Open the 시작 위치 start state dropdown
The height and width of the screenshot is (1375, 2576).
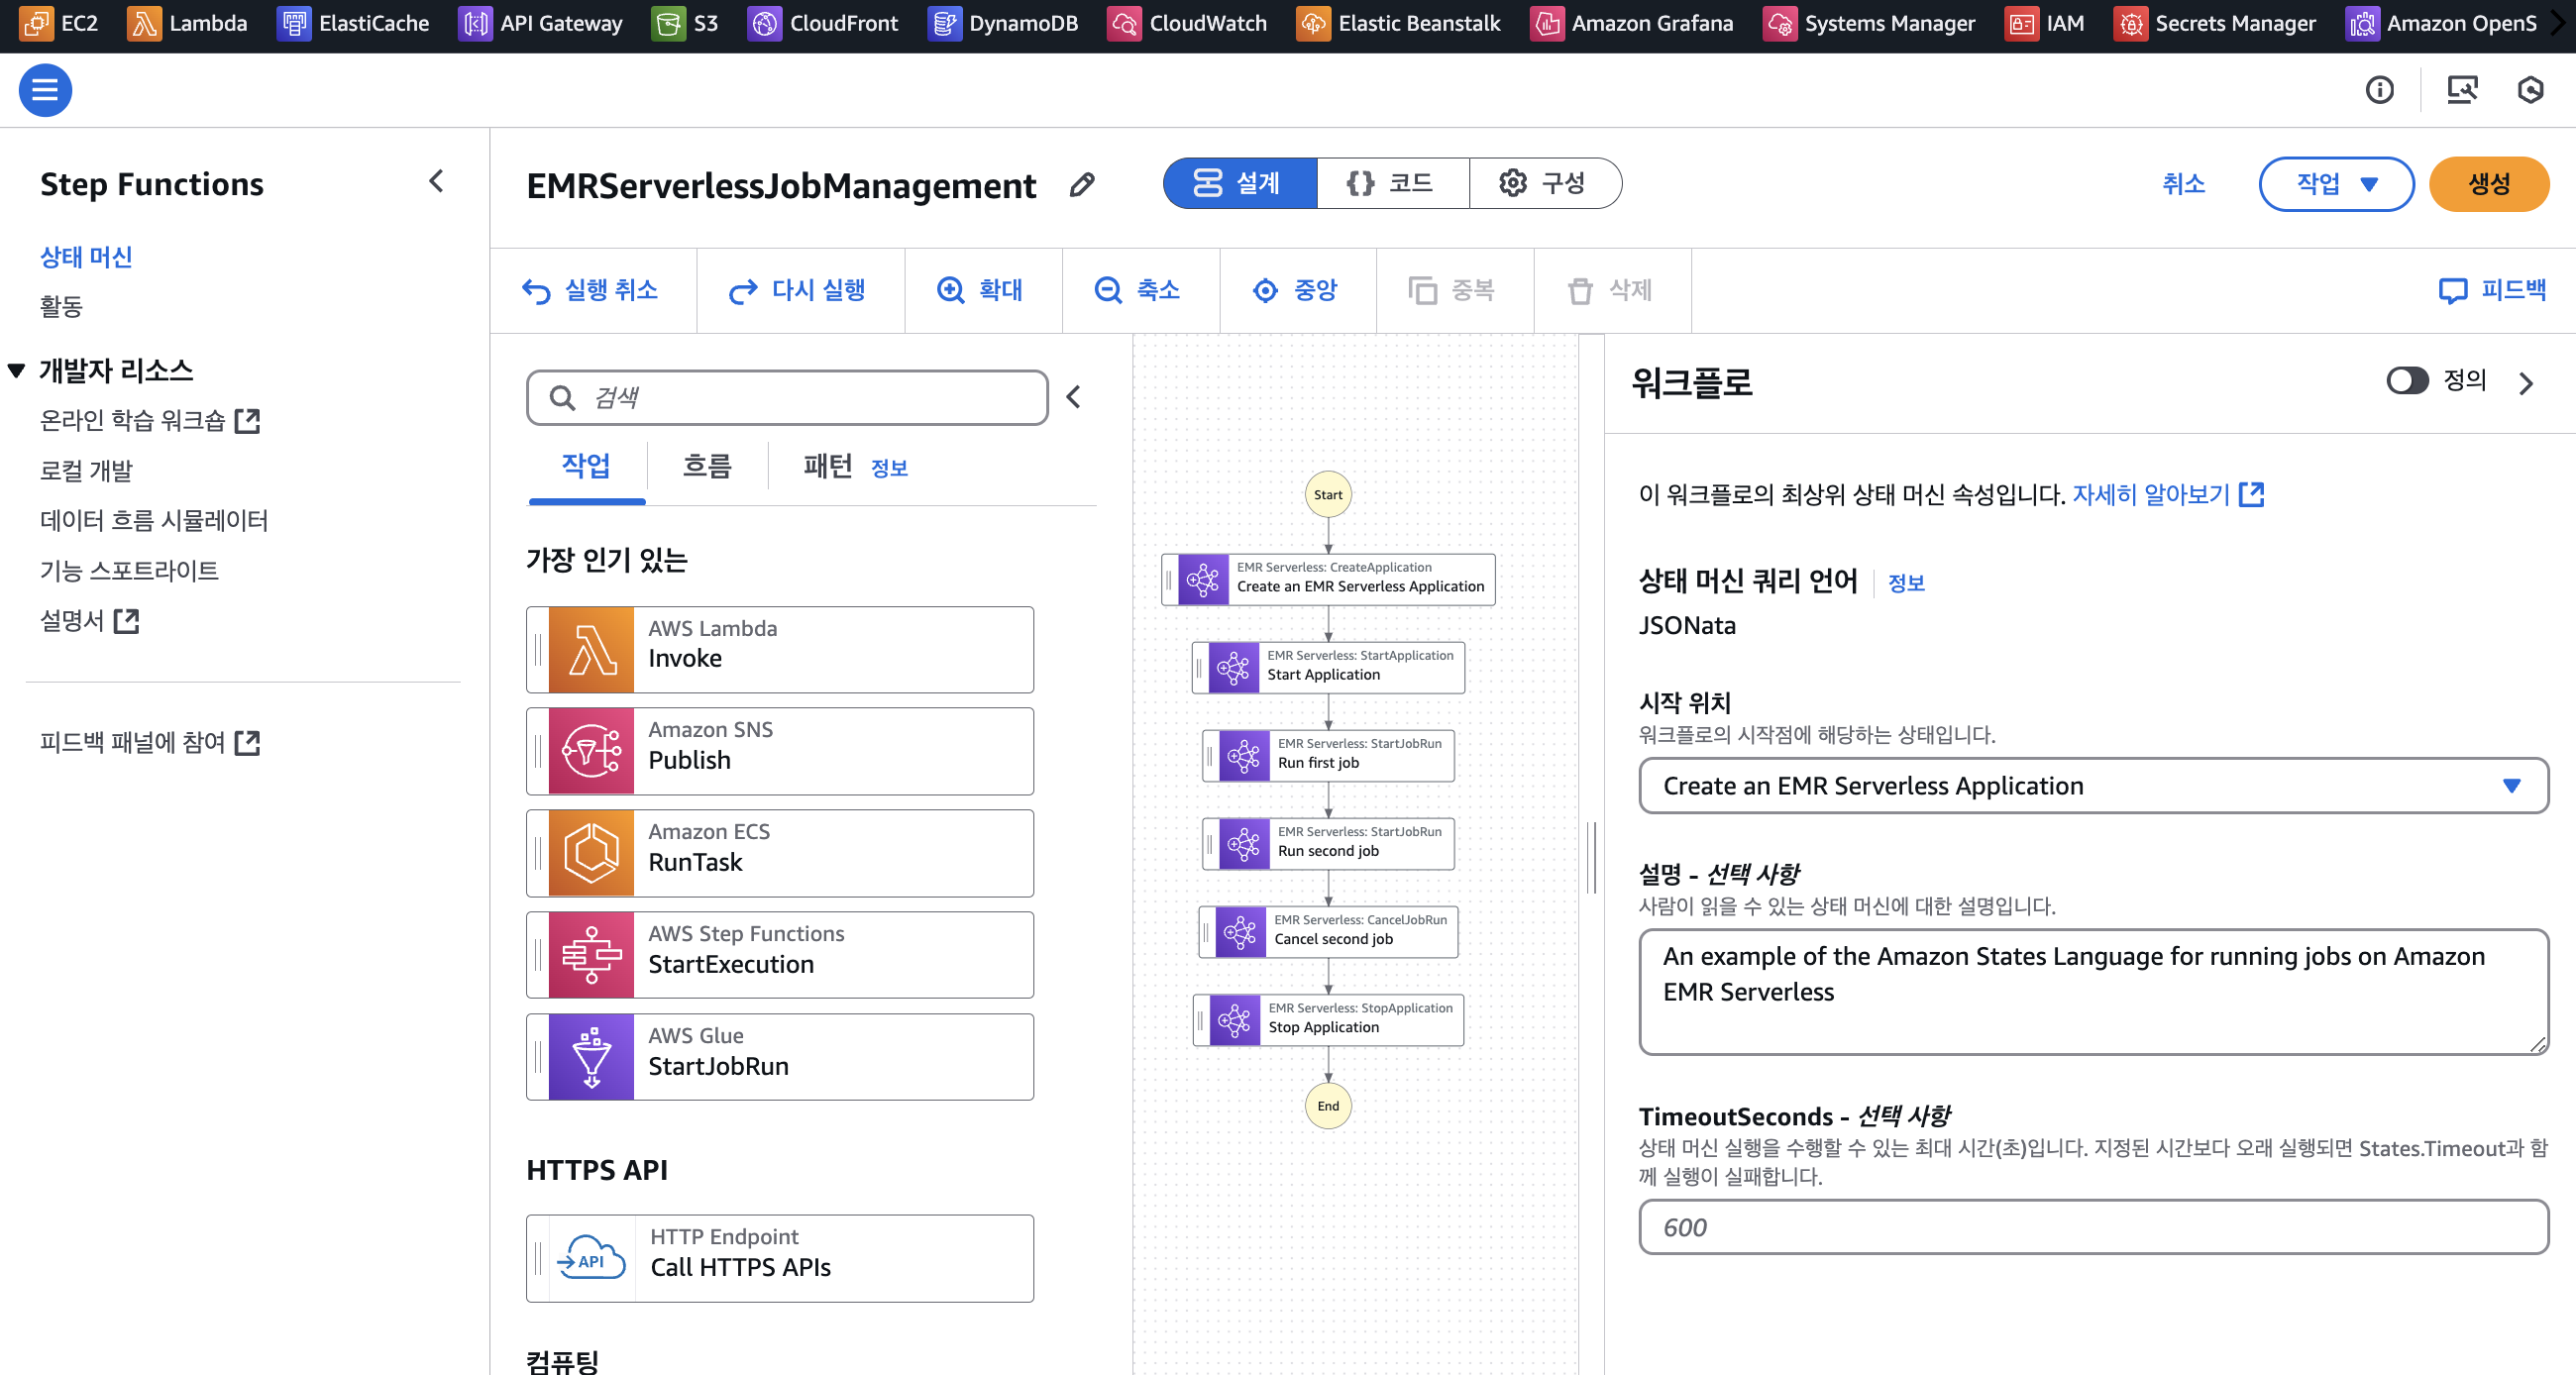pyautogui.click(x=2092, y=786)
